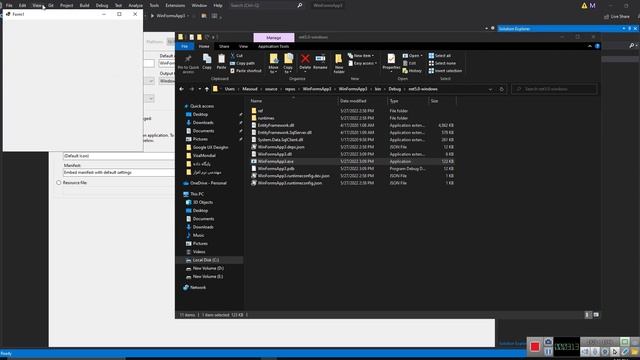The width and height of the screenshot is (640, 360).
Task: Select the EntityFramework.SqlServer.dll file
Action: [x=284, y=133]
